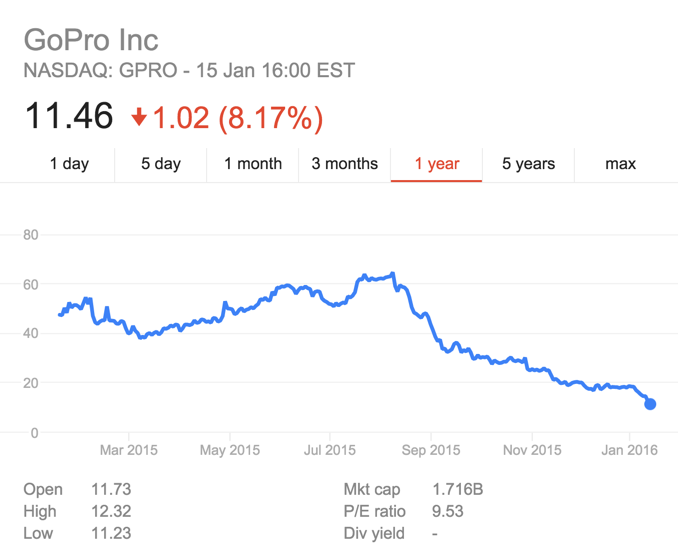Click the Mkt cap value 1.716B
This screenshot has height=554, width=678.
[458, 490]
